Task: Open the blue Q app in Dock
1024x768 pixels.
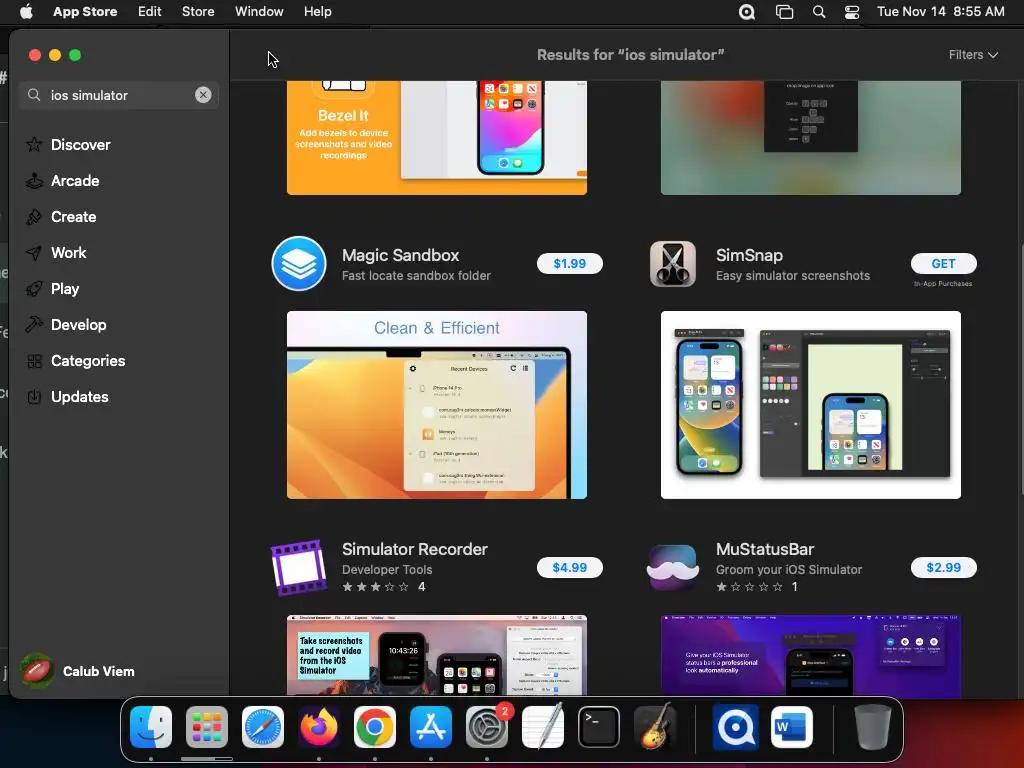Action: point(735,726)
